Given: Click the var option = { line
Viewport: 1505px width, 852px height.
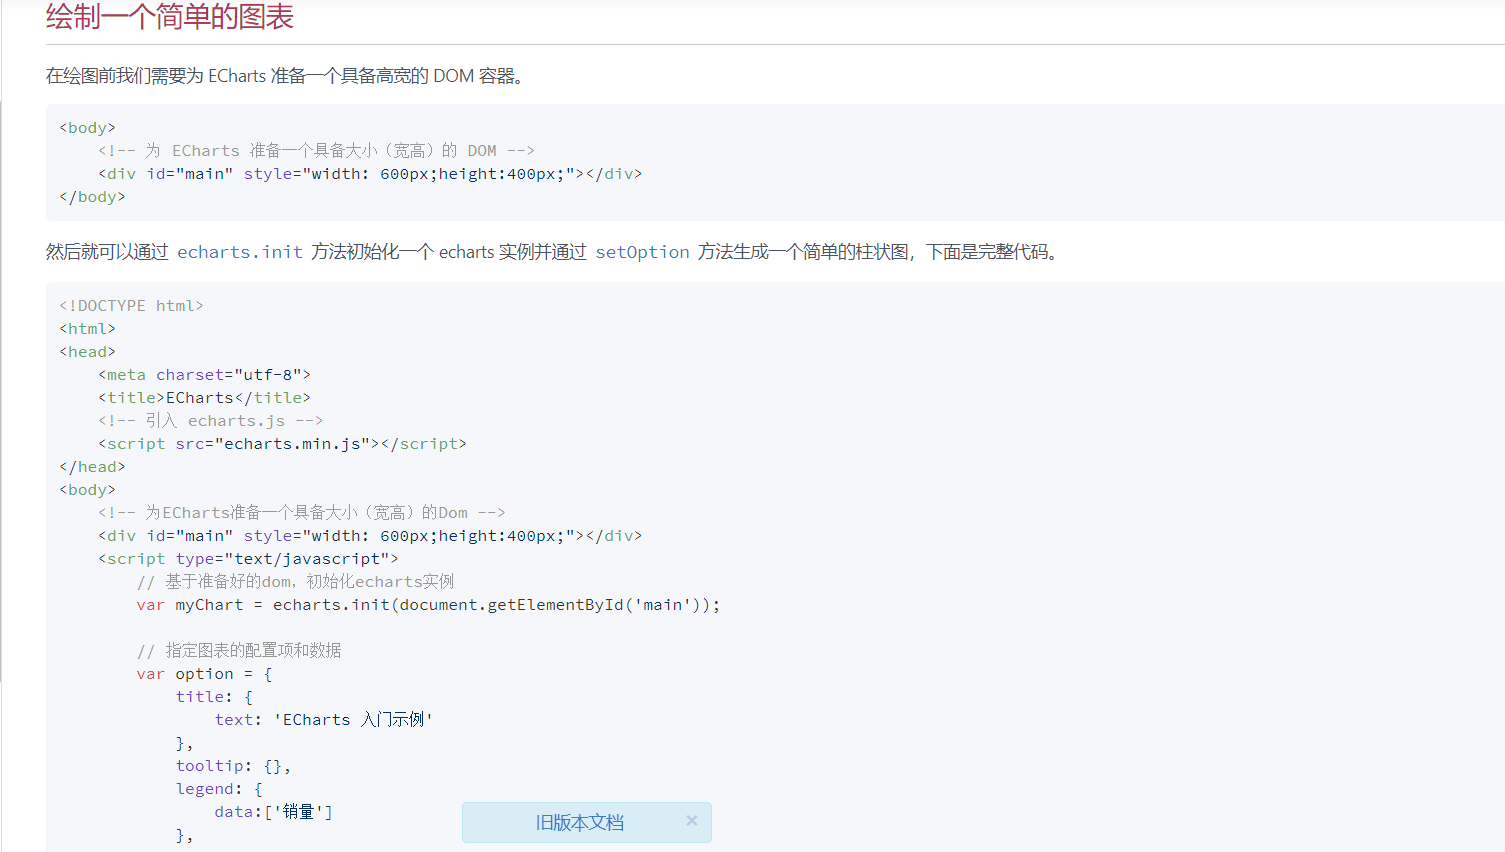Looking at the screenshot, I should 204,674.
